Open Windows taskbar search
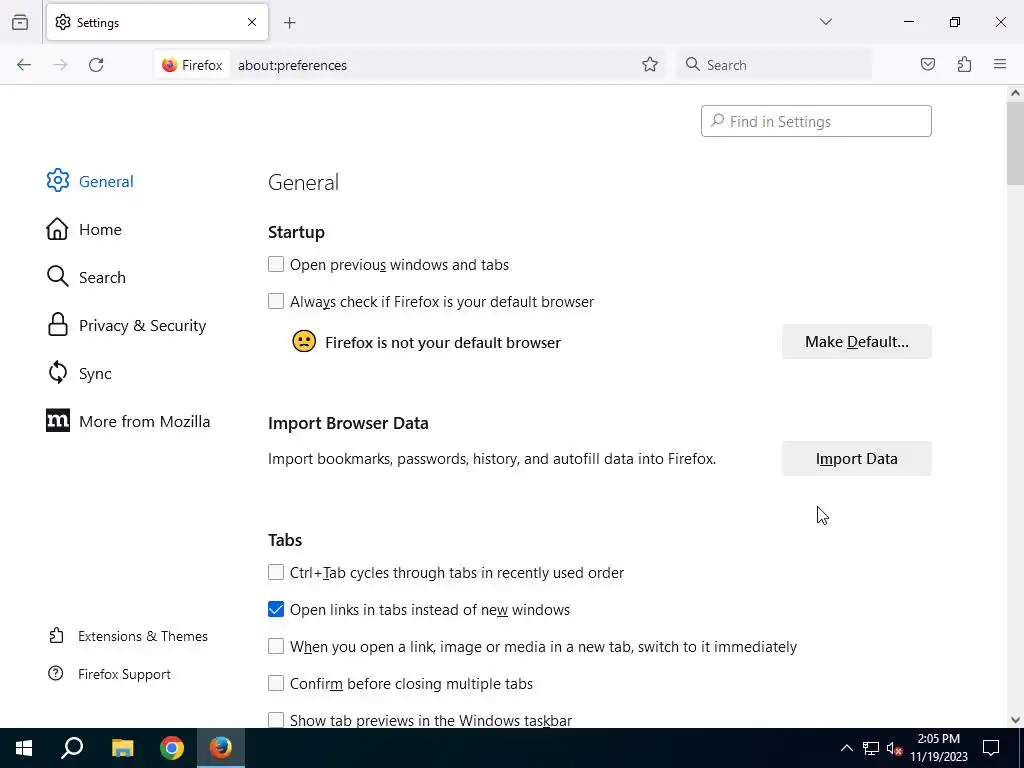 coord(72,748)
